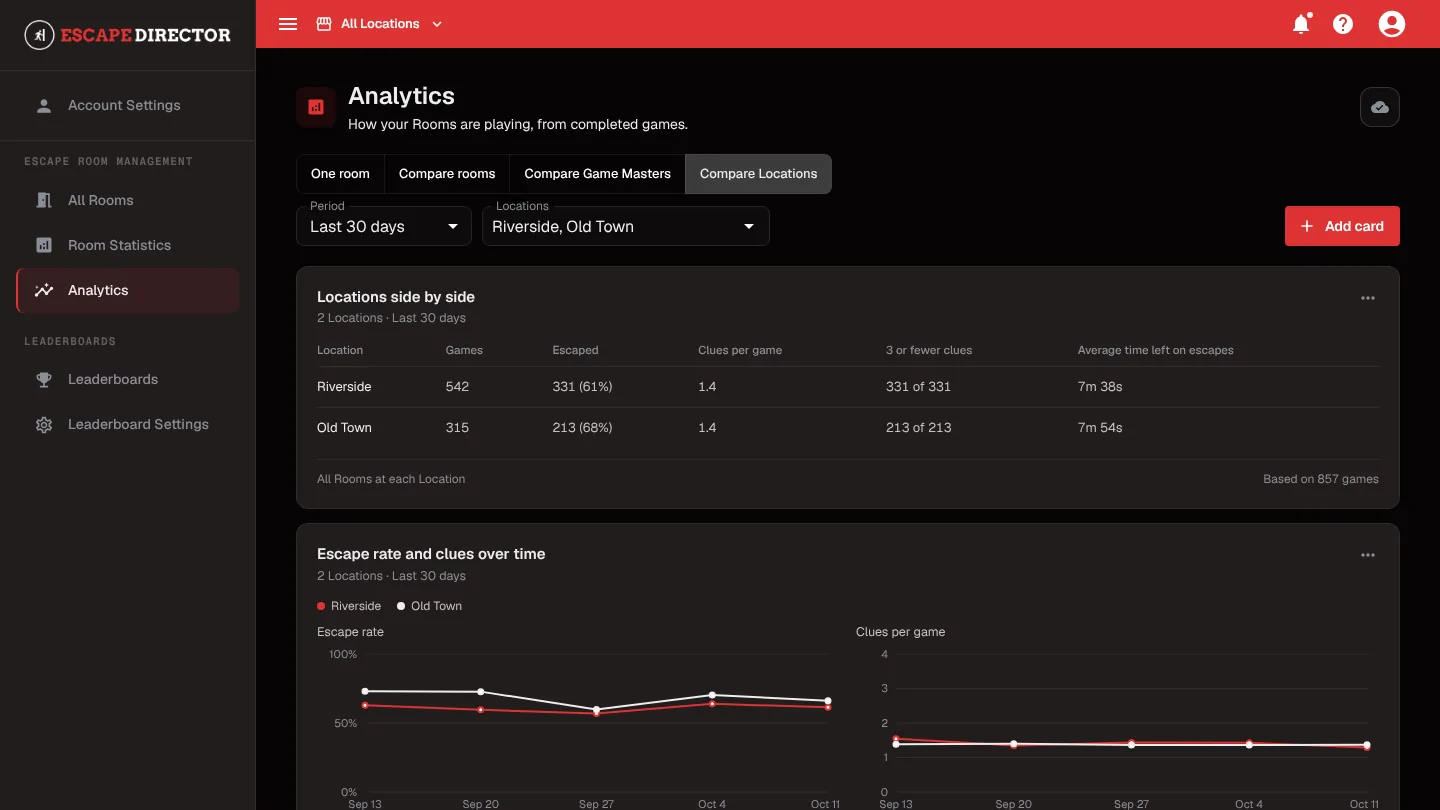Click the '213 (68%)' escaped value
Image resolution: width=1440 pixels, height=810 pixels.
coord(582,428)
